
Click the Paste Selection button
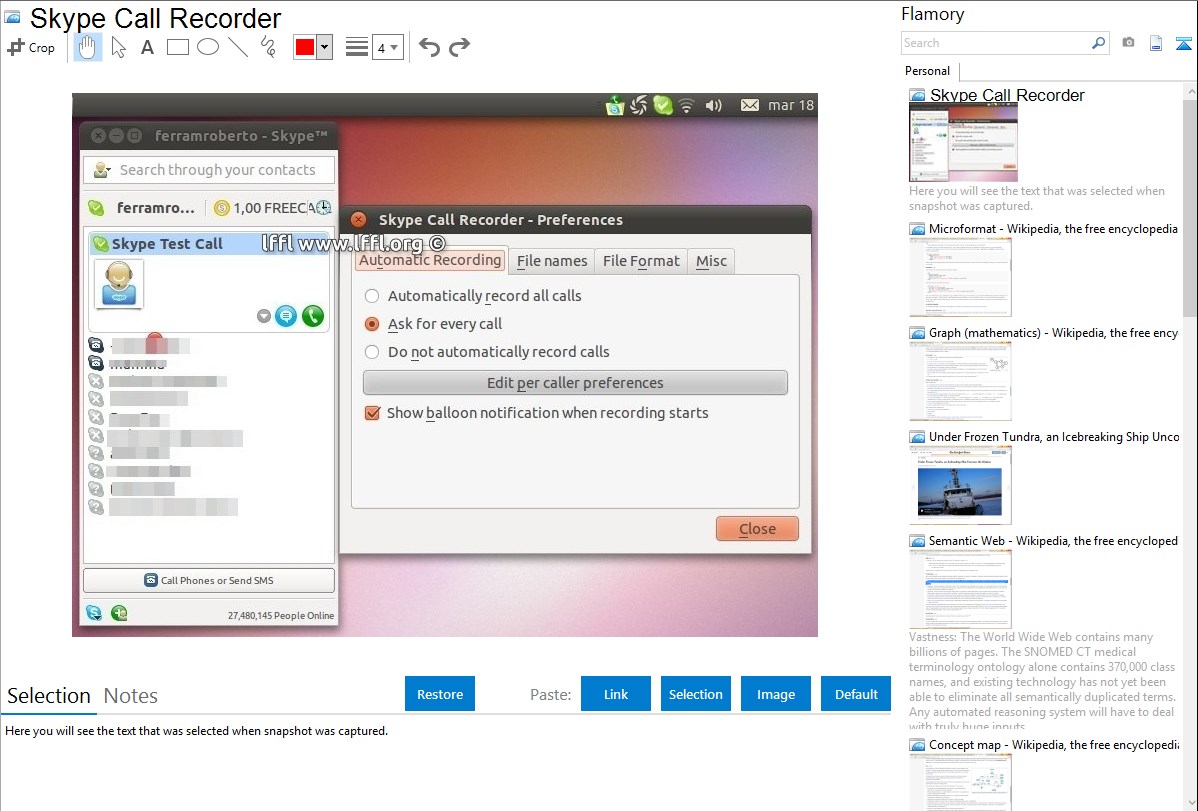click(695, 694)
